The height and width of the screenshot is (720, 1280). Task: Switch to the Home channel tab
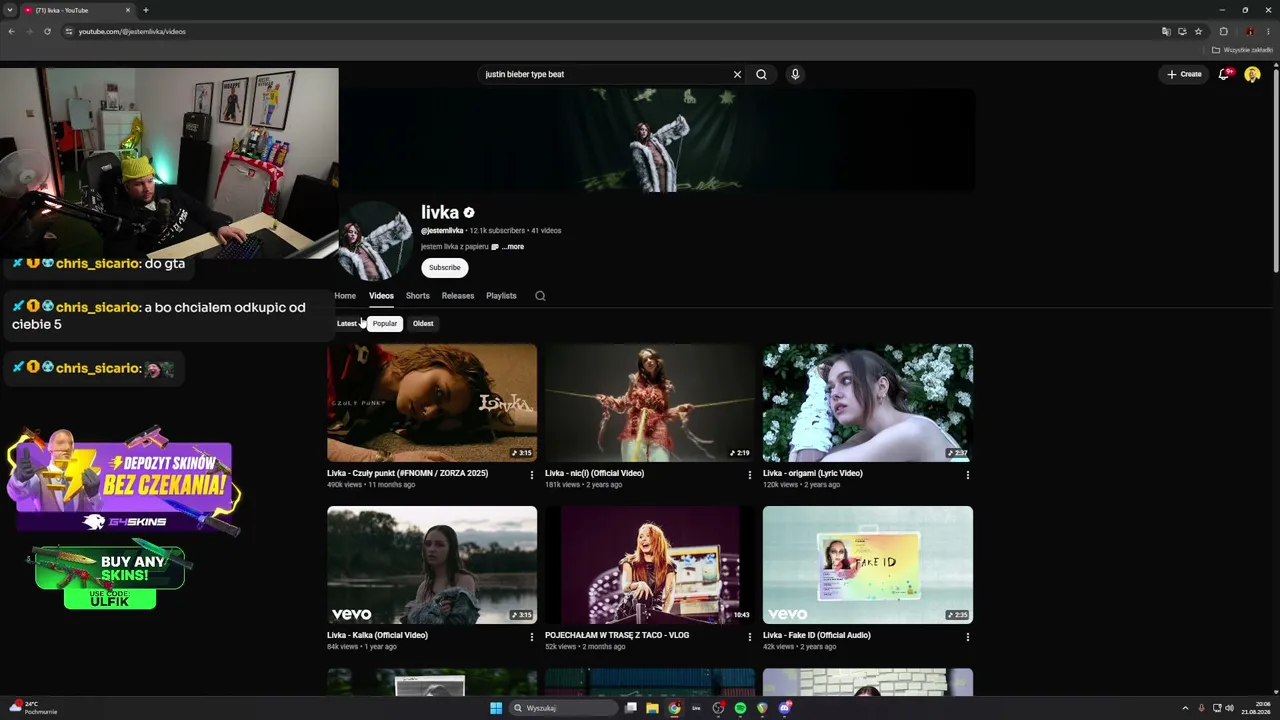point(345,296)
